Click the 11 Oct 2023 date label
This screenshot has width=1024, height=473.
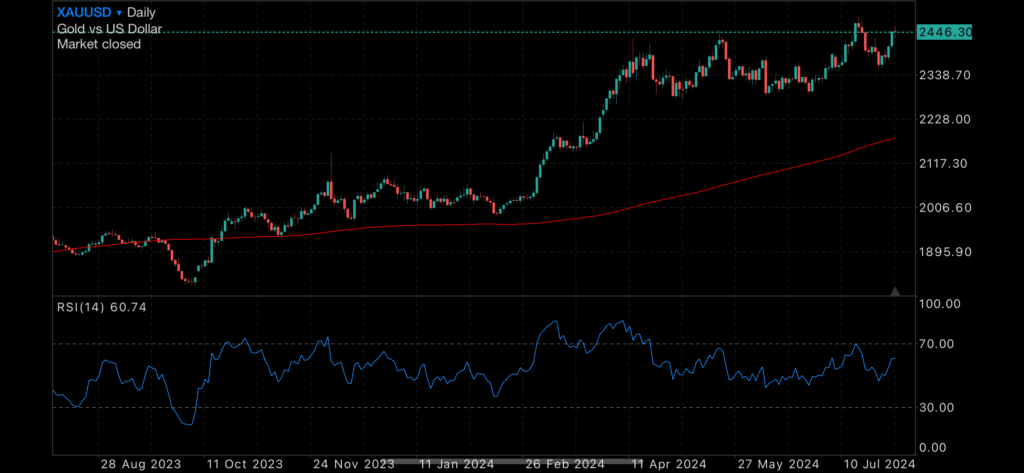[244, 464]
